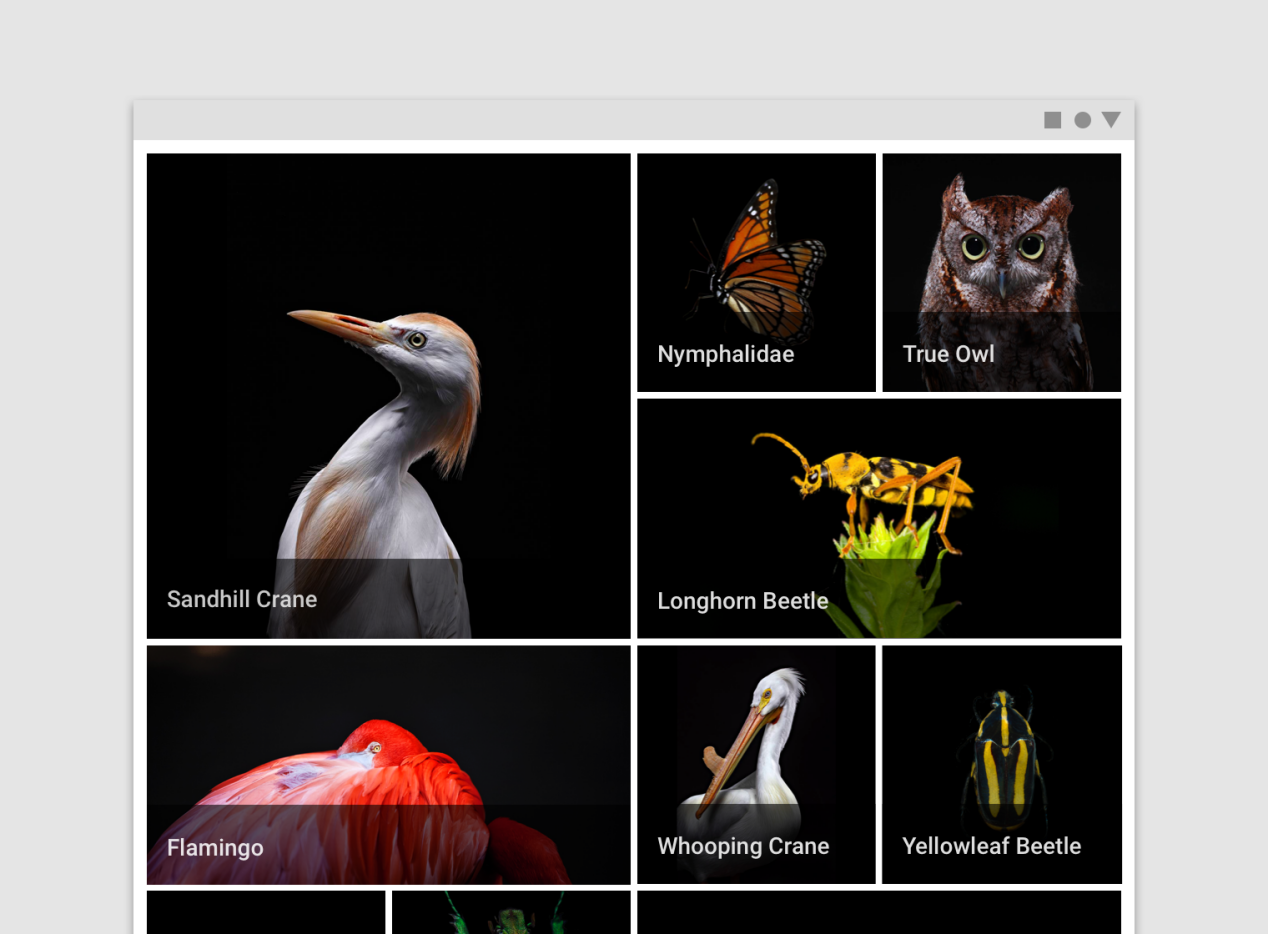
Task: Select the 'Flamingo' caption text
Action: [x=215, y=848]
